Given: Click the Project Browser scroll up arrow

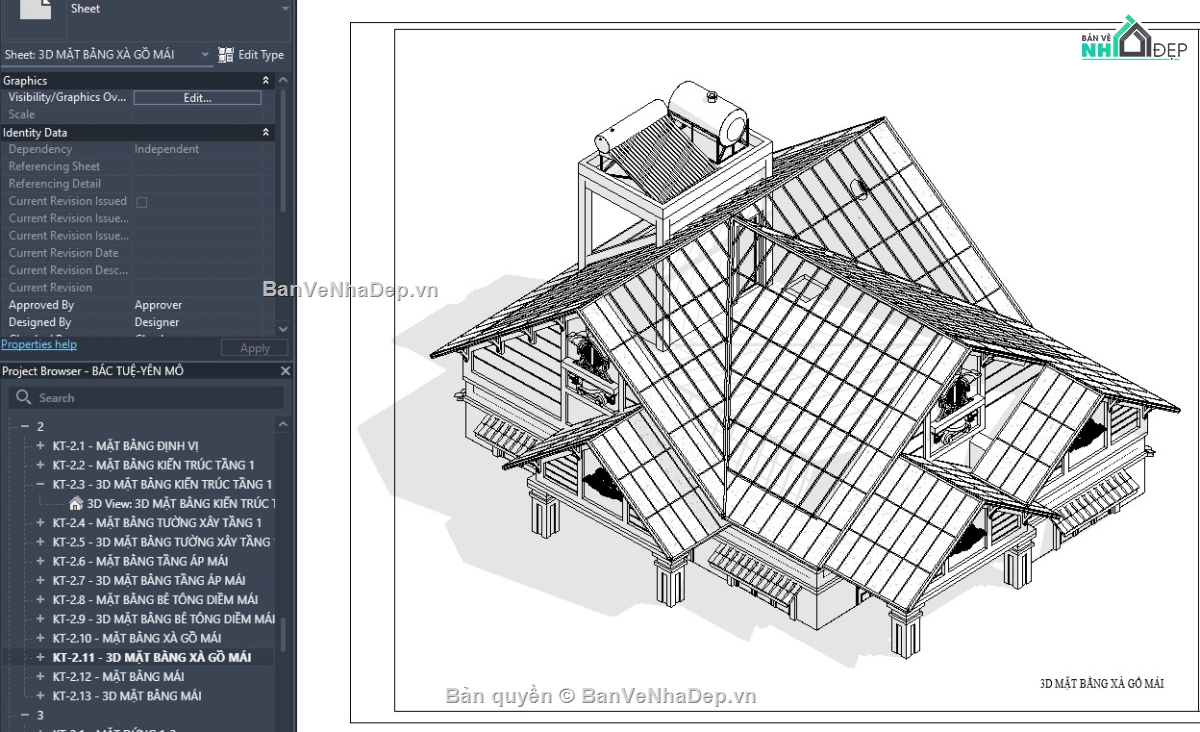Looking at the screenshot, I should coord(283,426).
